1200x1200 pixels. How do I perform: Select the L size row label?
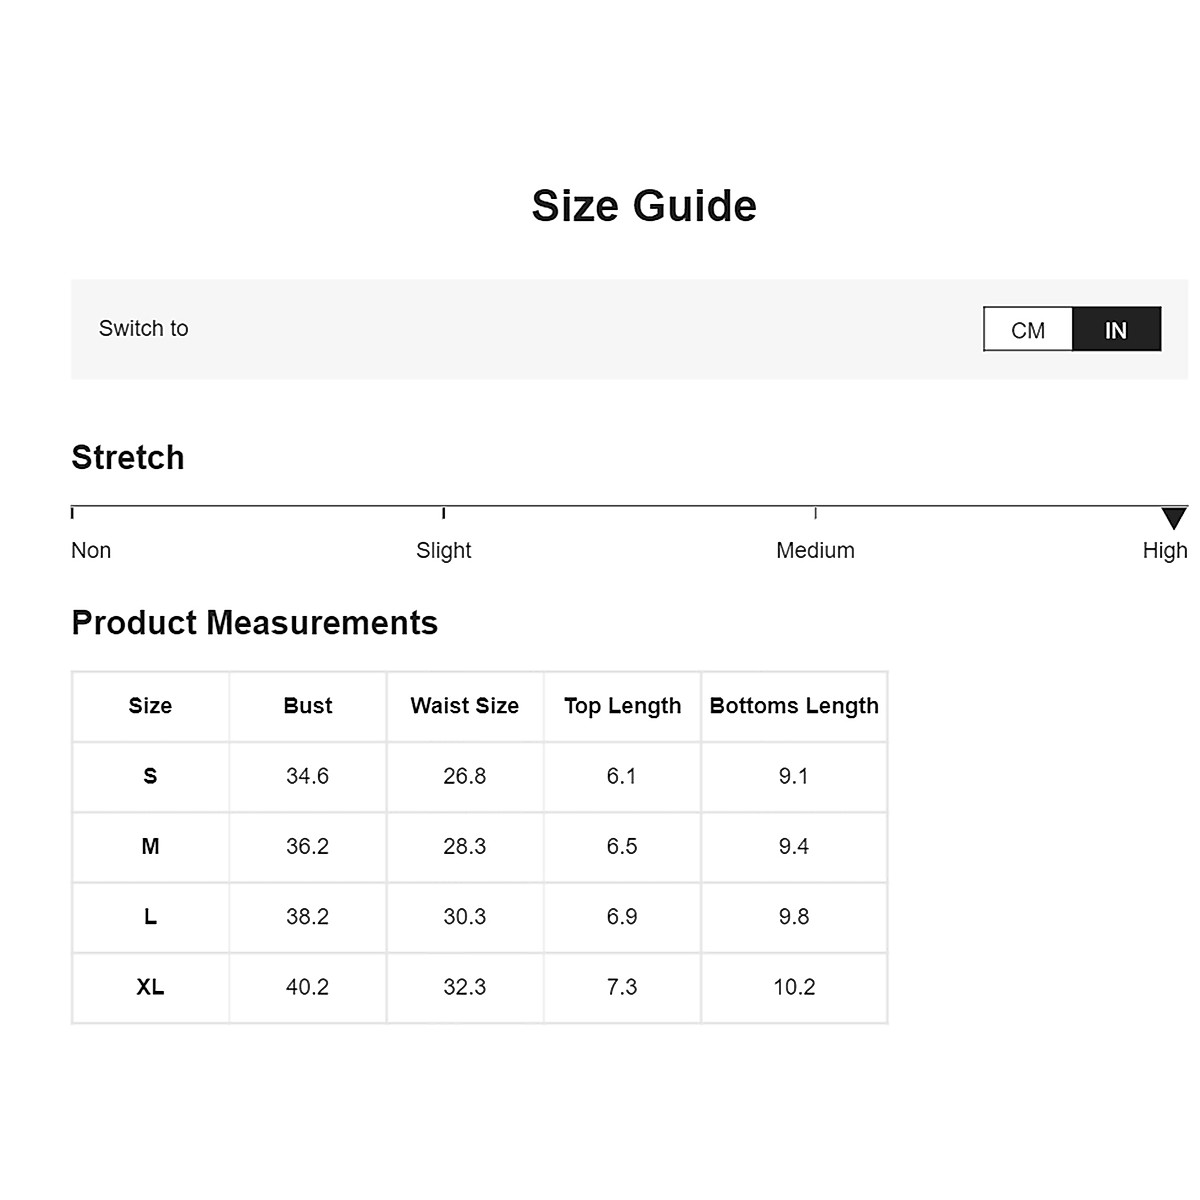tap(150, 917)
